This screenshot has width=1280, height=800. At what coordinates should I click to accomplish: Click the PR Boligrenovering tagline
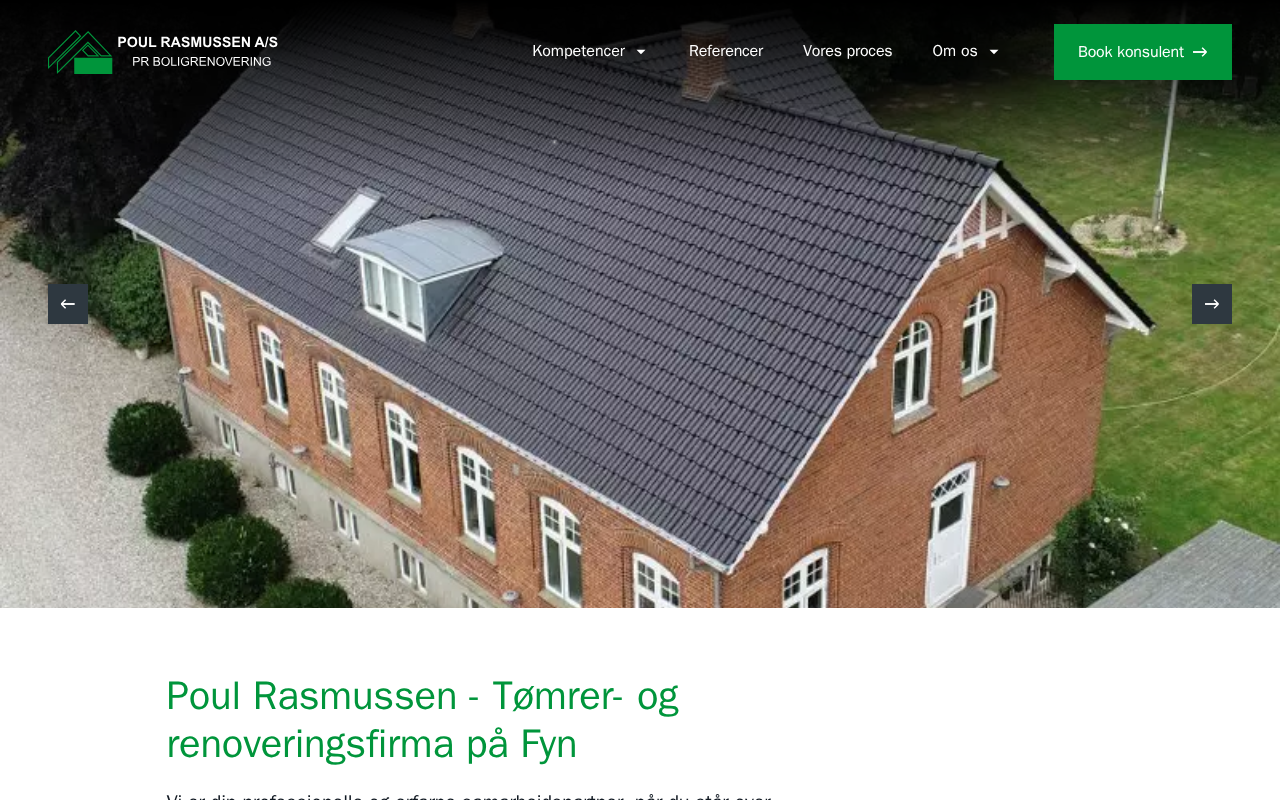202,62
